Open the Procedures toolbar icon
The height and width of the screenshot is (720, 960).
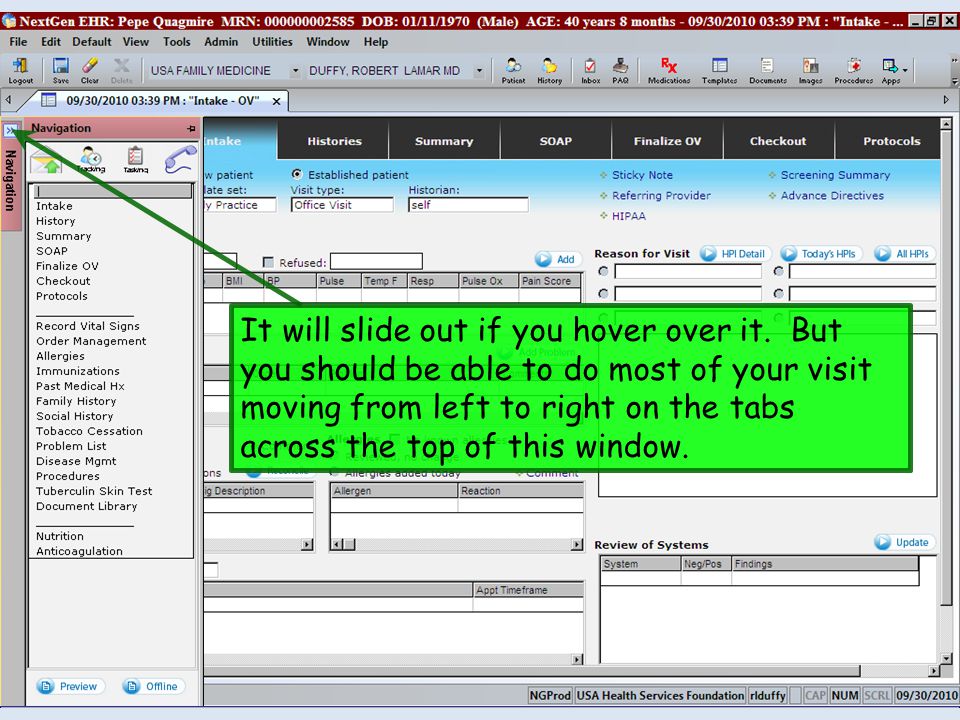coord(853,71)
